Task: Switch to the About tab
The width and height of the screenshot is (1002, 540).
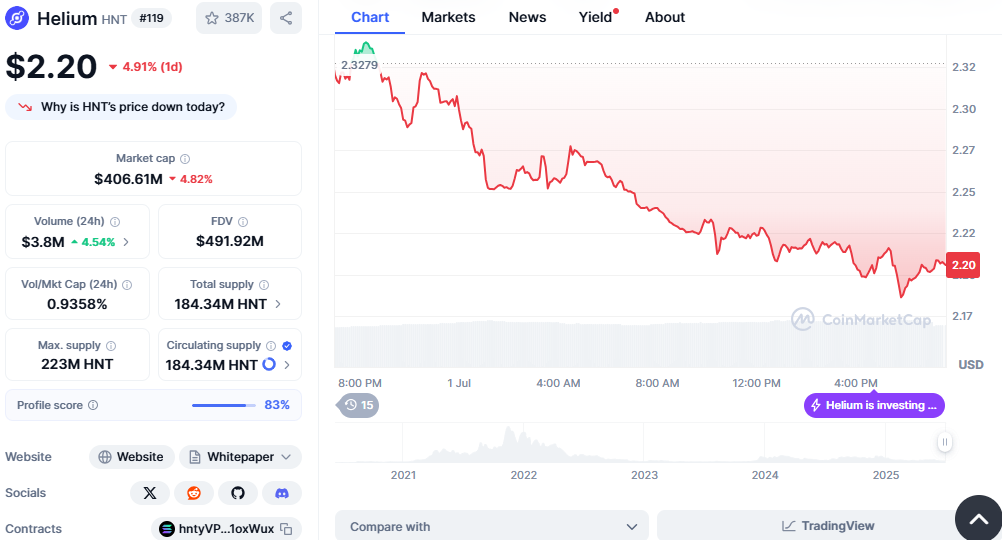Action: [665, 17]
